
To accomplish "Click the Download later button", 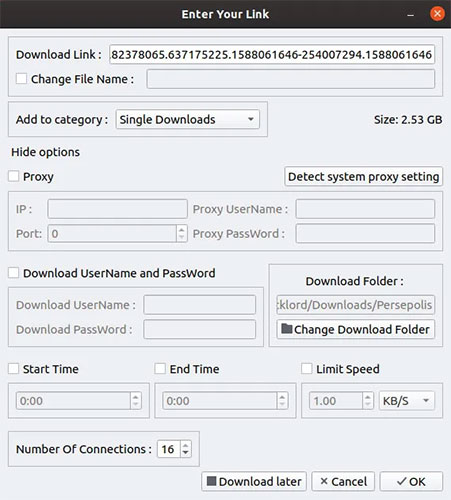I will tap(254, 481).
